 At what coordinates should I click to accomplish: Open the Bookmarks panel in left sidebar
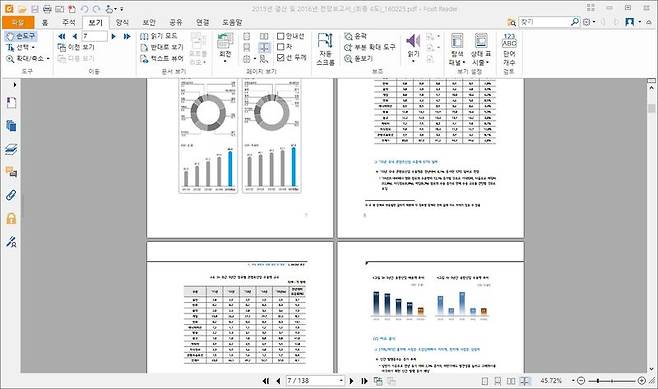[11, 103]
